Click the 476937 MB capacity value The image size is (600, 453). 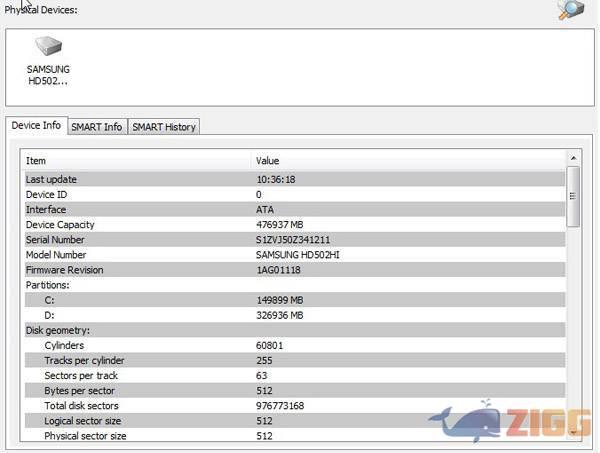280,225
